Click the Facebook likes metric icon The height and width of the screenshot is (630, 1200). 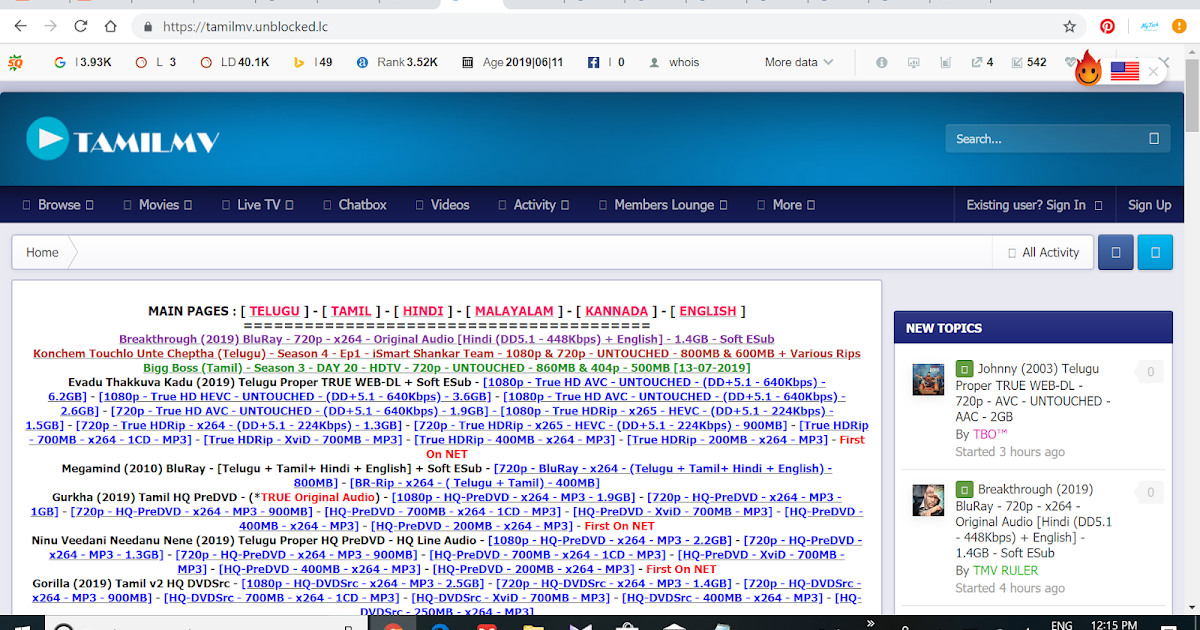click(593, 62)
